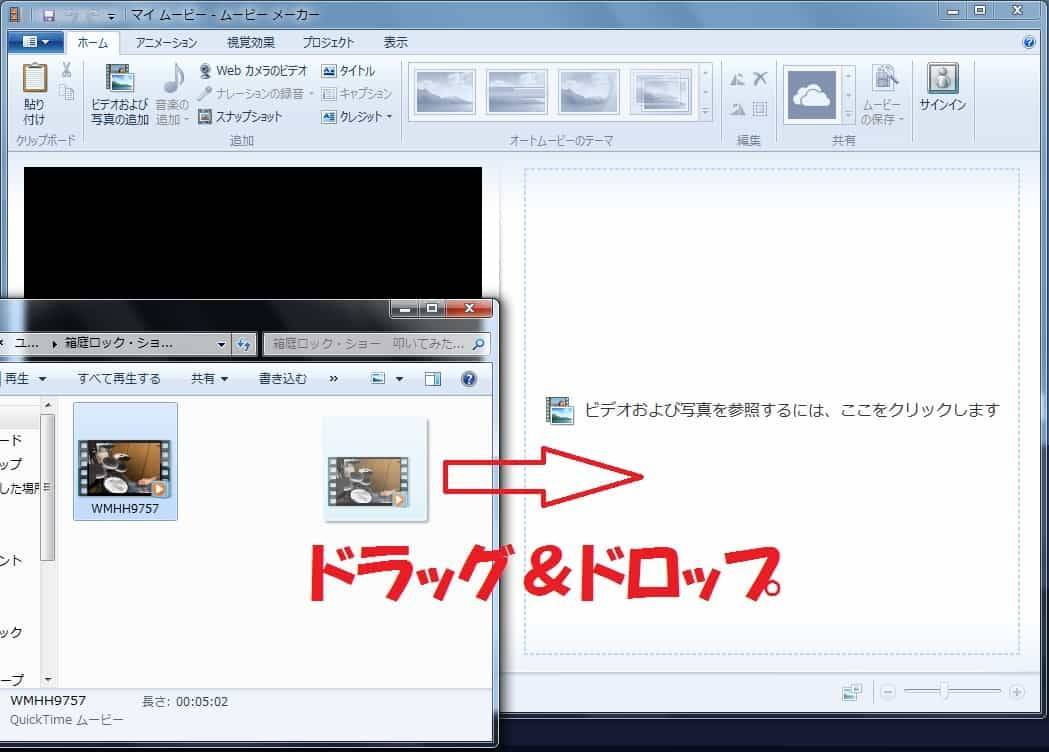The height and width of the screenshot is (752, 1049).
Task: Open the address bar folder dropdown
Action: [223, 342]
